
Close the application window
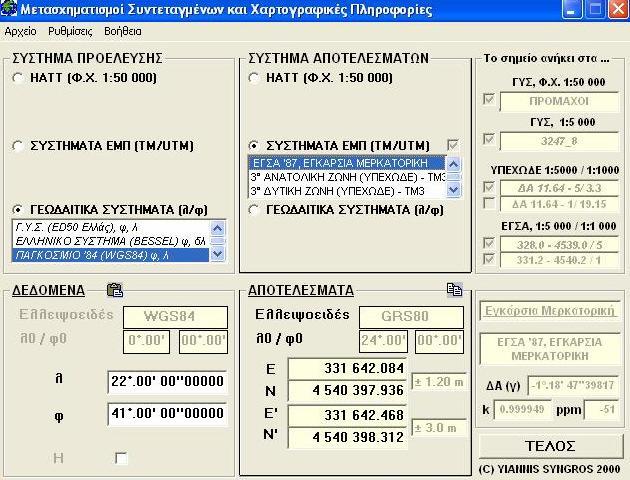[619, 10]
